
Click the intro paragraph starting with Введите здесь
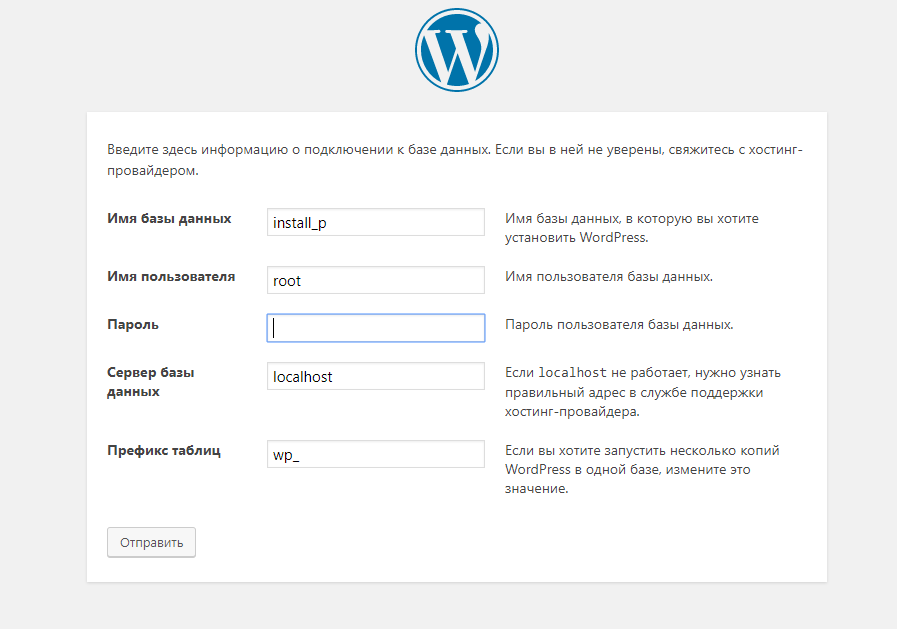pyautogui.click(x=455, y=160)
